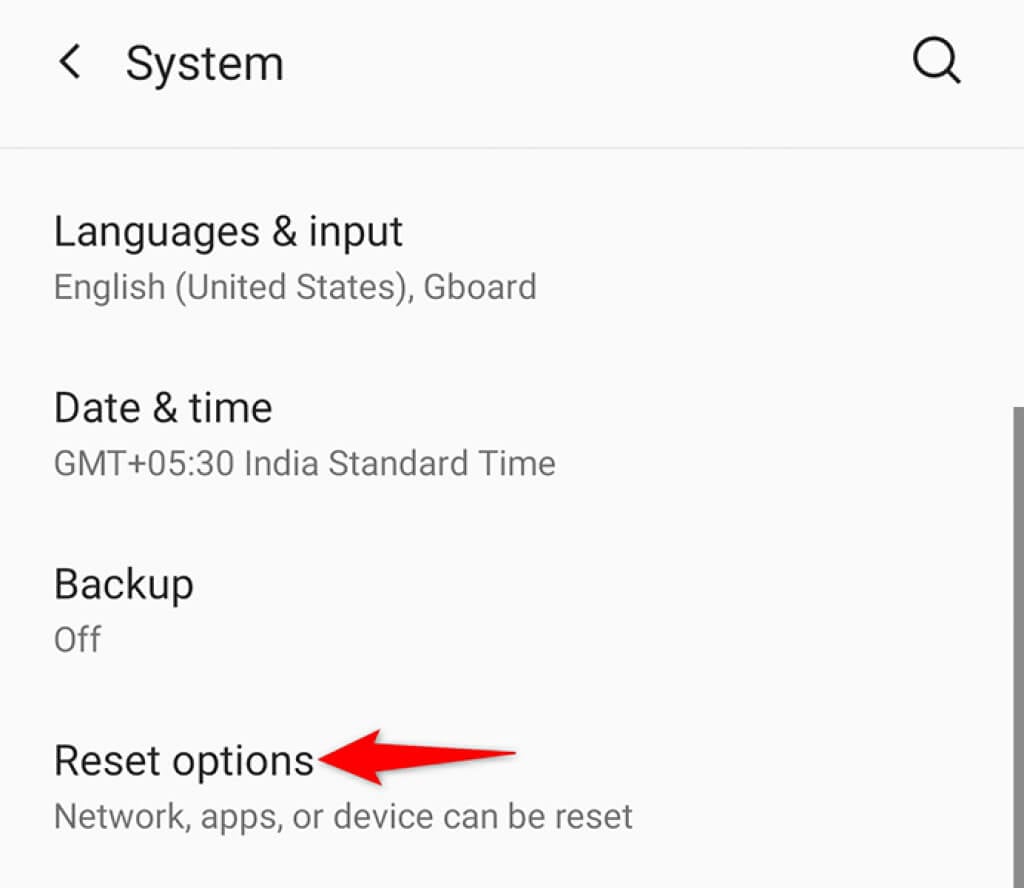The height and width of the screenshot is (888, 1024).
Task: Tap the Gboard keyboard label
Action: pos(480,287)
